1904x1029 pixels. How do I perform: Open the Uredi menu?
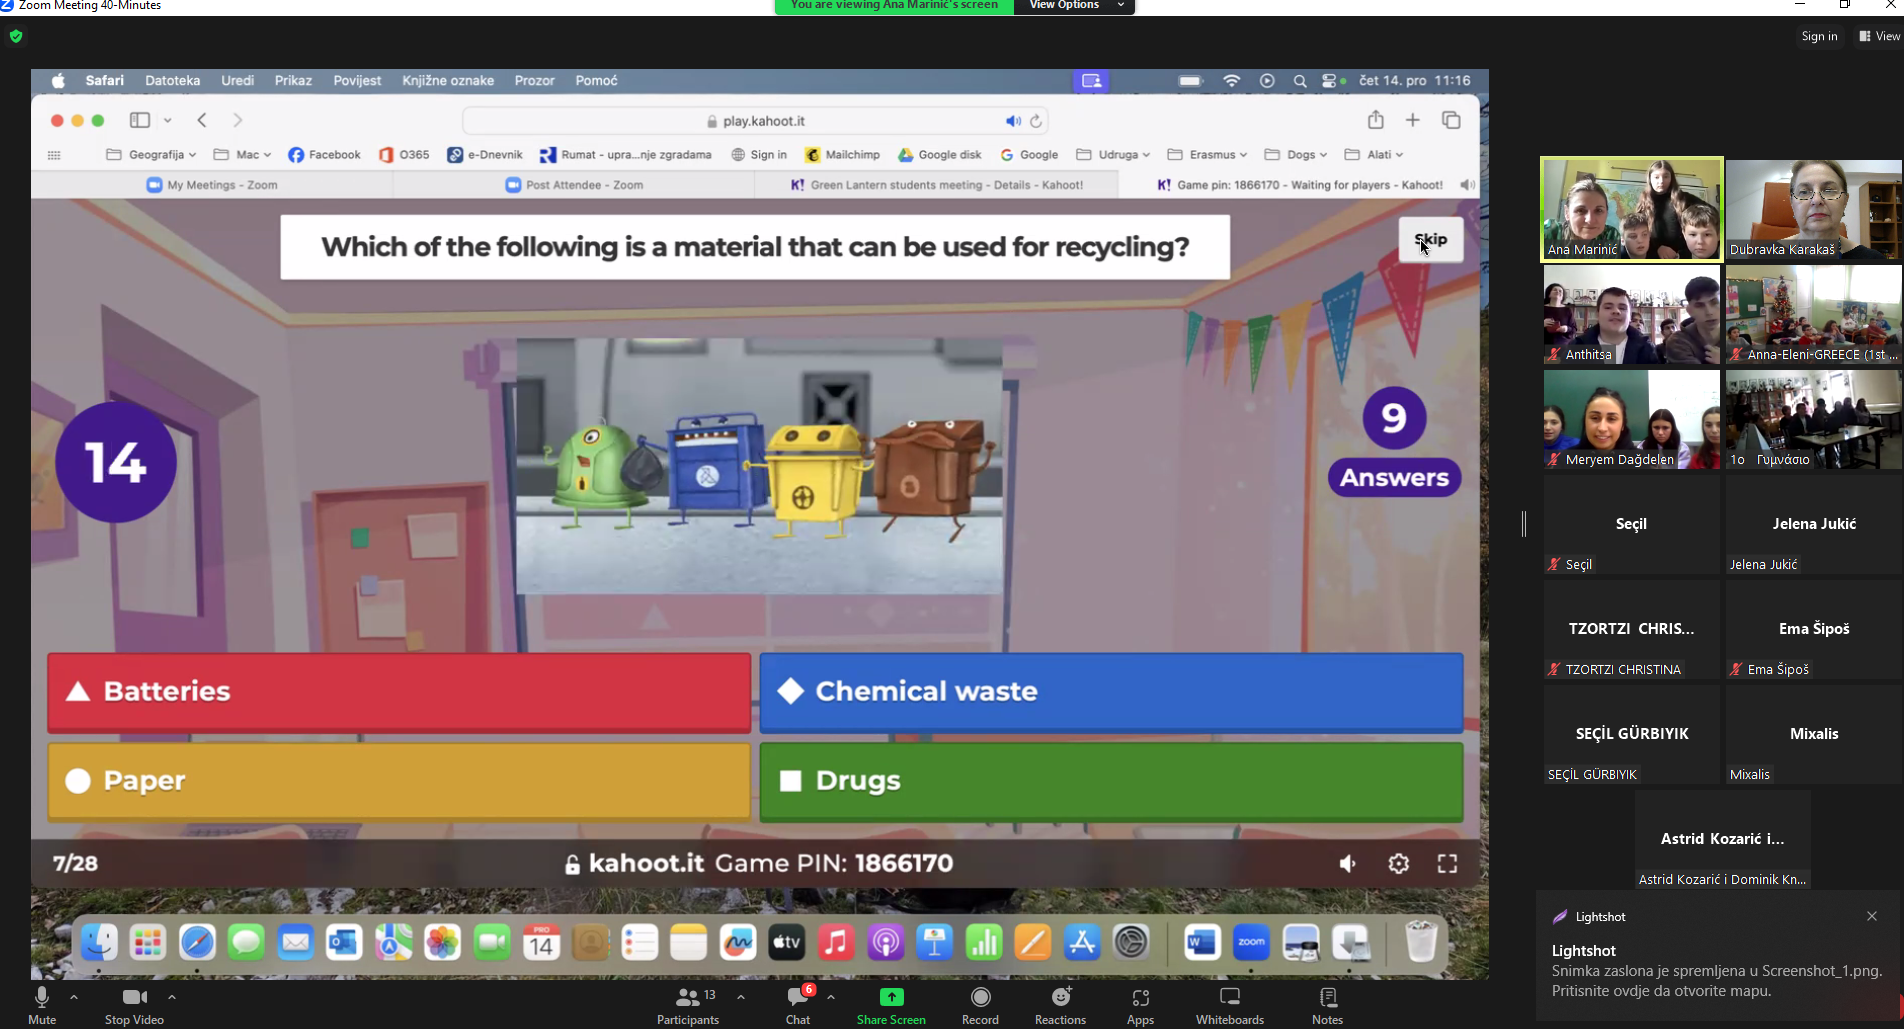click(x=237, y=81)
